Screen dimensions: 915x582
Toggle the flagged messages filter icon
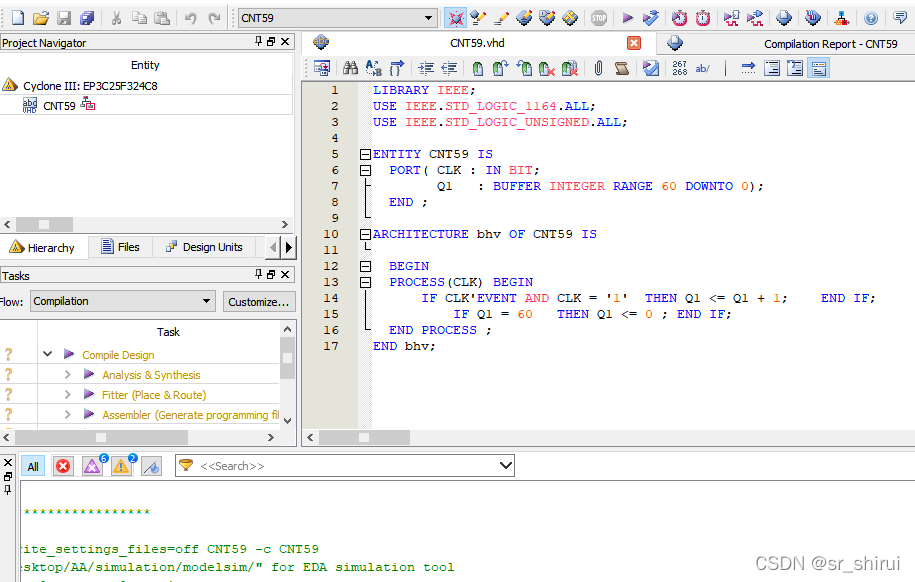(x=152, y=466)
